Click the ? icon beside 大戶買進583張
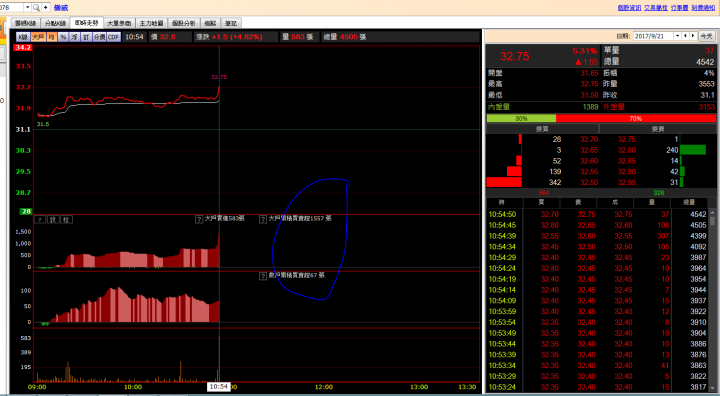The image size is (720, 396). tap(199, 219)
